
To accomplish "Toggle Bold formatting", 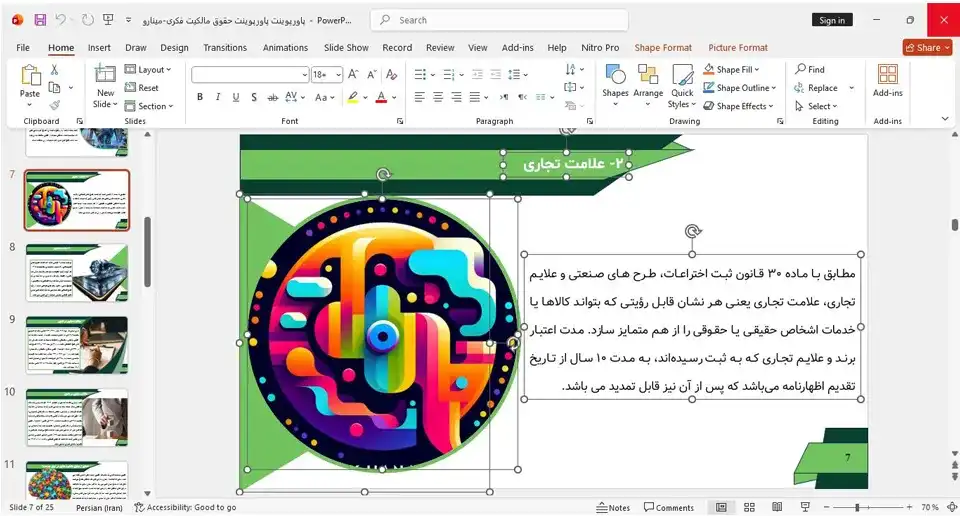I will click(x=200, y=97).
